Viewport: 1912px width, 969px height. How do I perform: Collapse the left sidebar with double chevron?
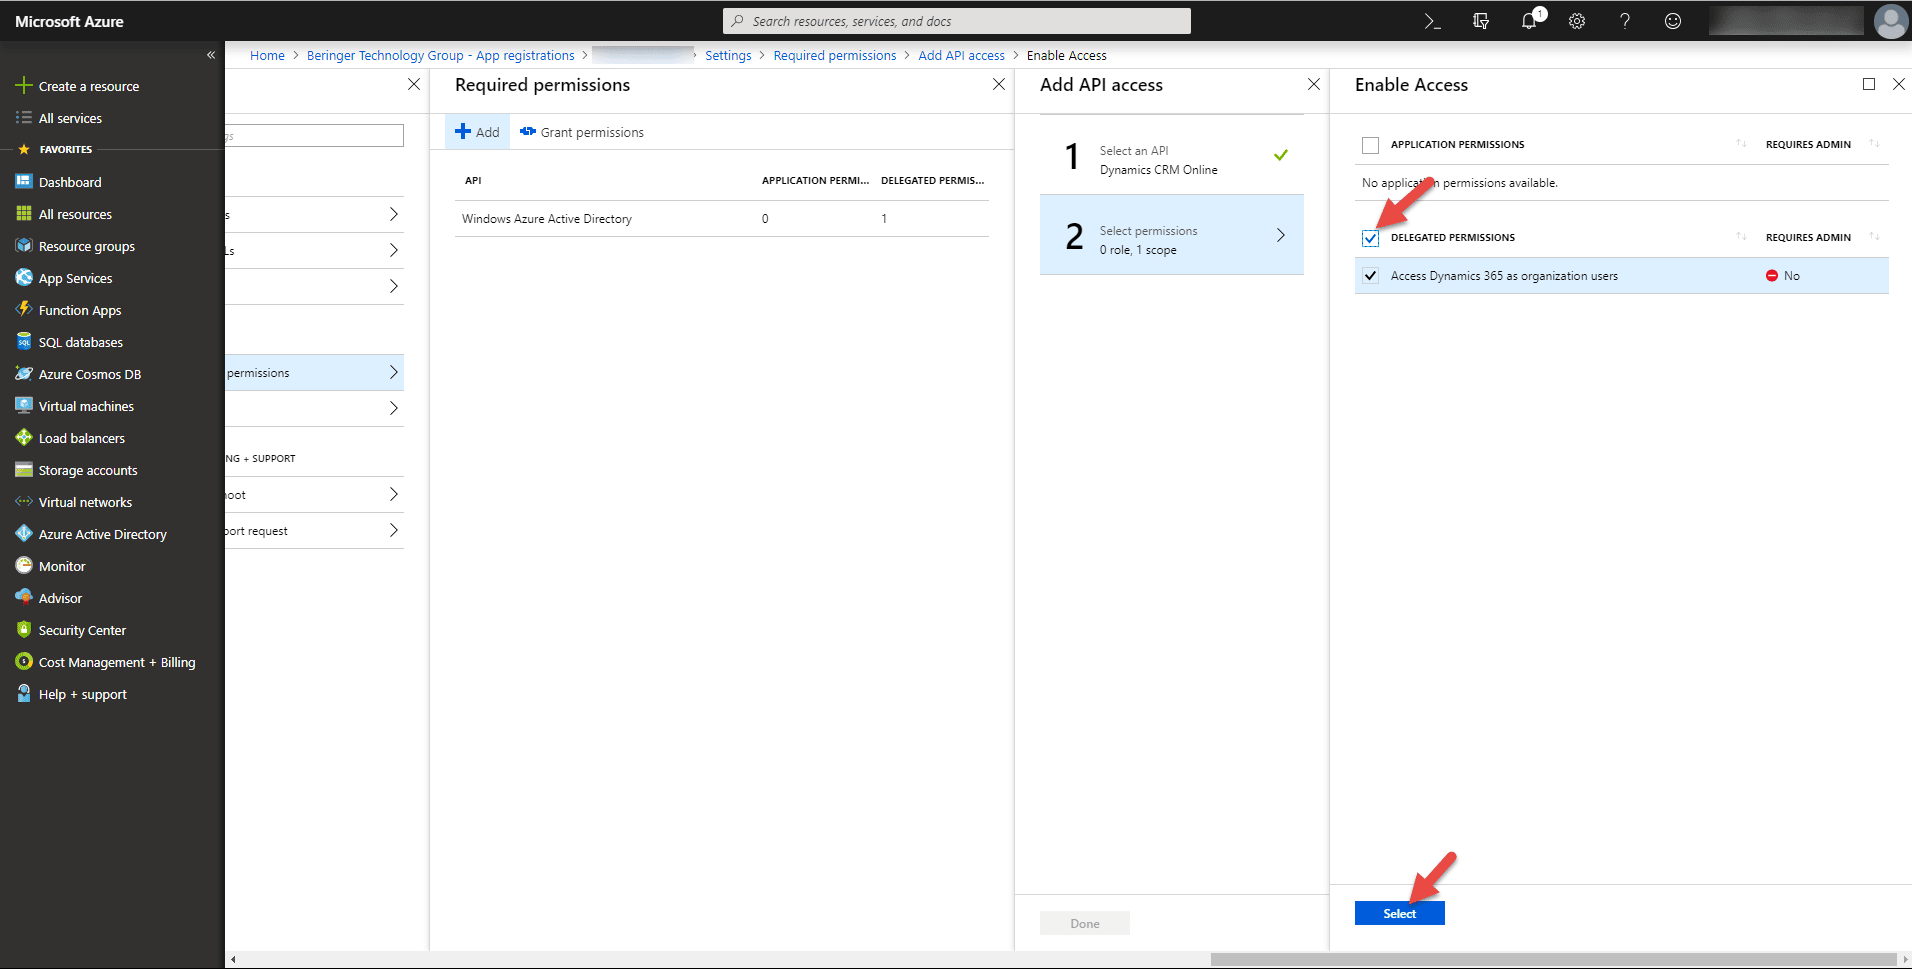pos(211,55)
